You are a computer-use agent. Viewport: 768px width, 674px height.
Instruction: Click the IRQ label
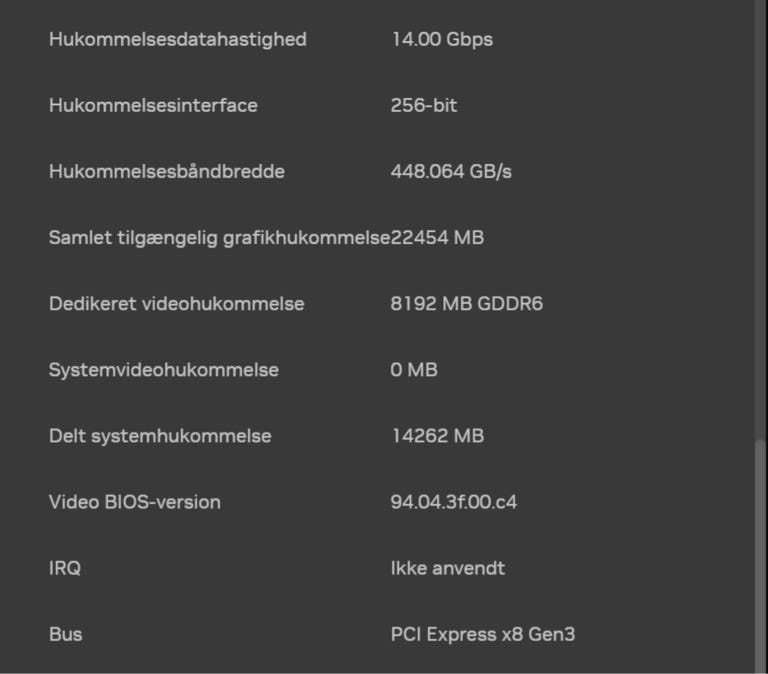(65, 568)
